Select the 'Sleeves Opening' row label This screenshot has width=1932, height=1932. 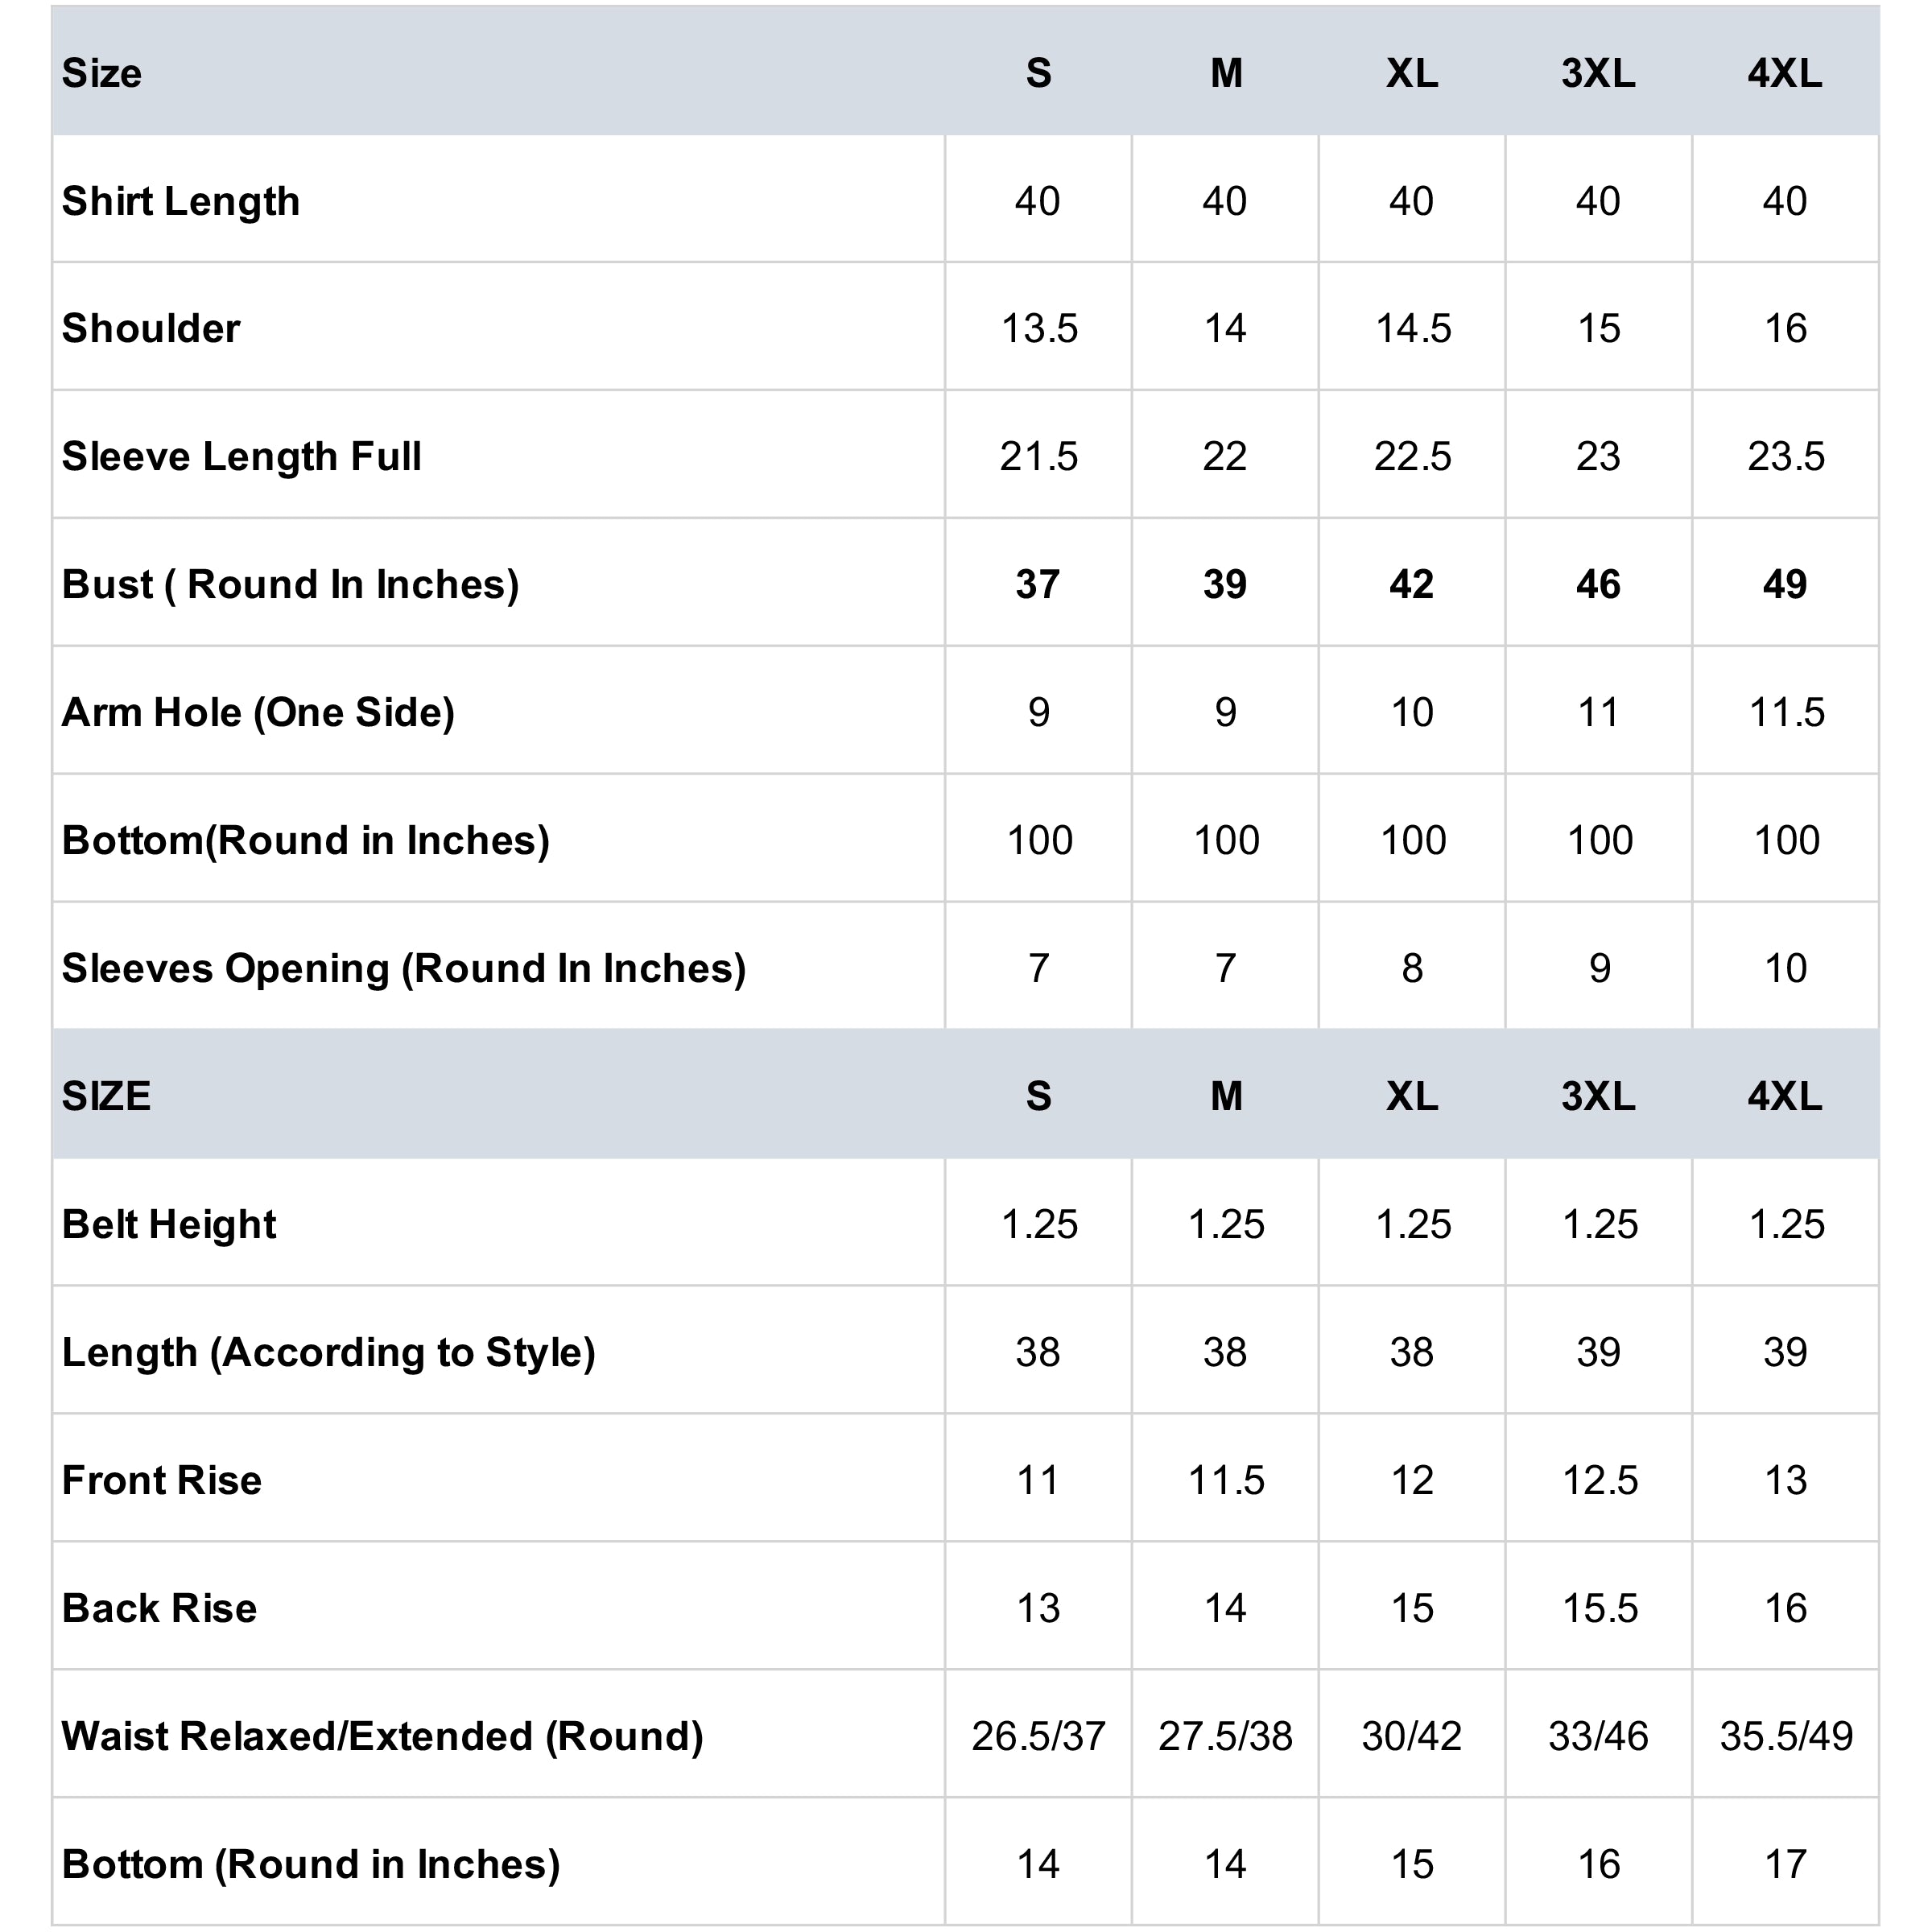pyautogui.click(x=404, y=969)
